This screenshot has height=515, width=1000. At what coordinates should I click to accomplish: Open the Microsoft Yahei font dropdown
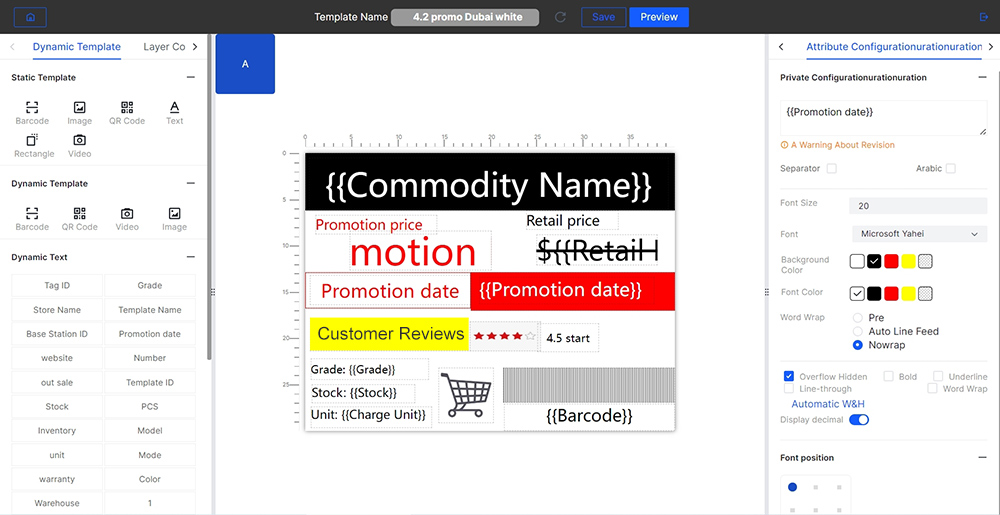pos(918,234)
